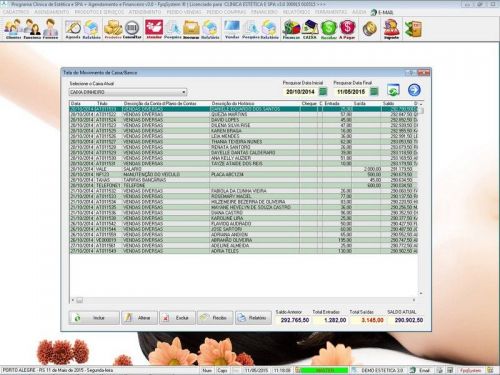The image size is (500, 375).
Task: Open the AGENDAMENTO menu
Action: [x=52, y=12]
